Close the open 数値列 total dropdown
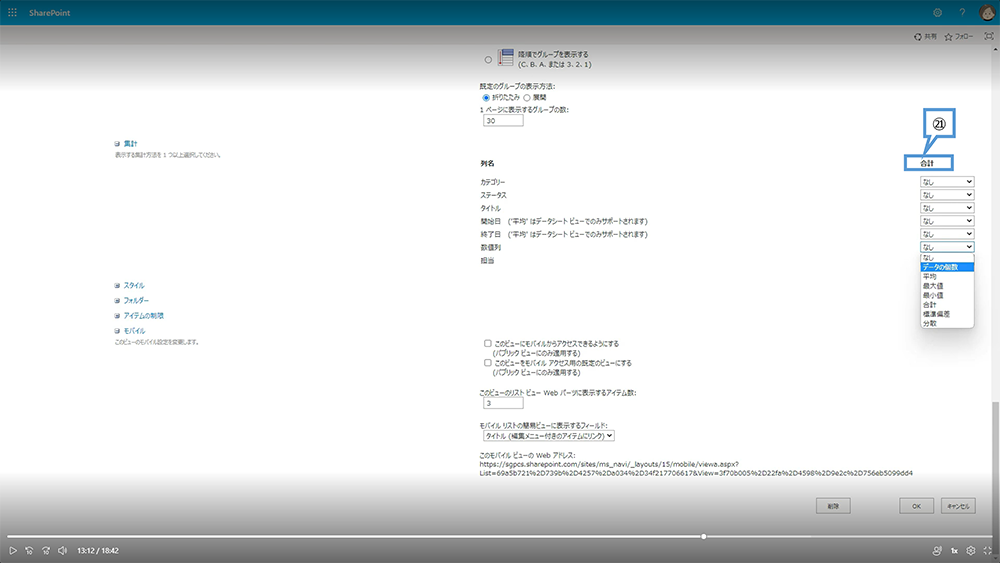The image size is (1000, 563). point(947,247)
